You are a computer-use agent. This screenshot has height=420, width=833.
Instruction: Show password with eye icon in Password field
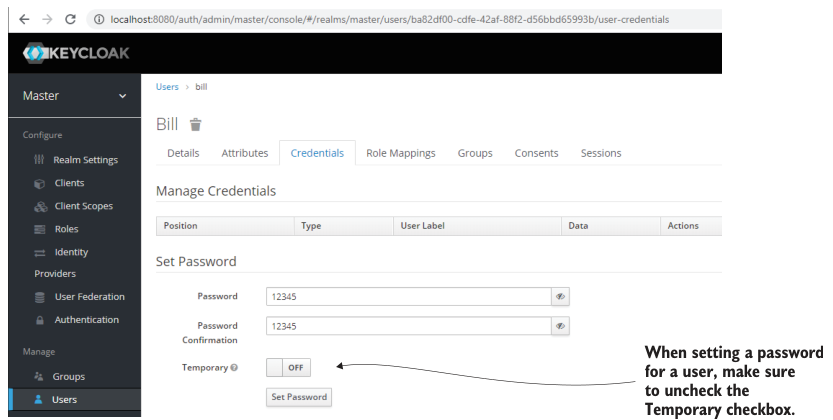point(560,296)
